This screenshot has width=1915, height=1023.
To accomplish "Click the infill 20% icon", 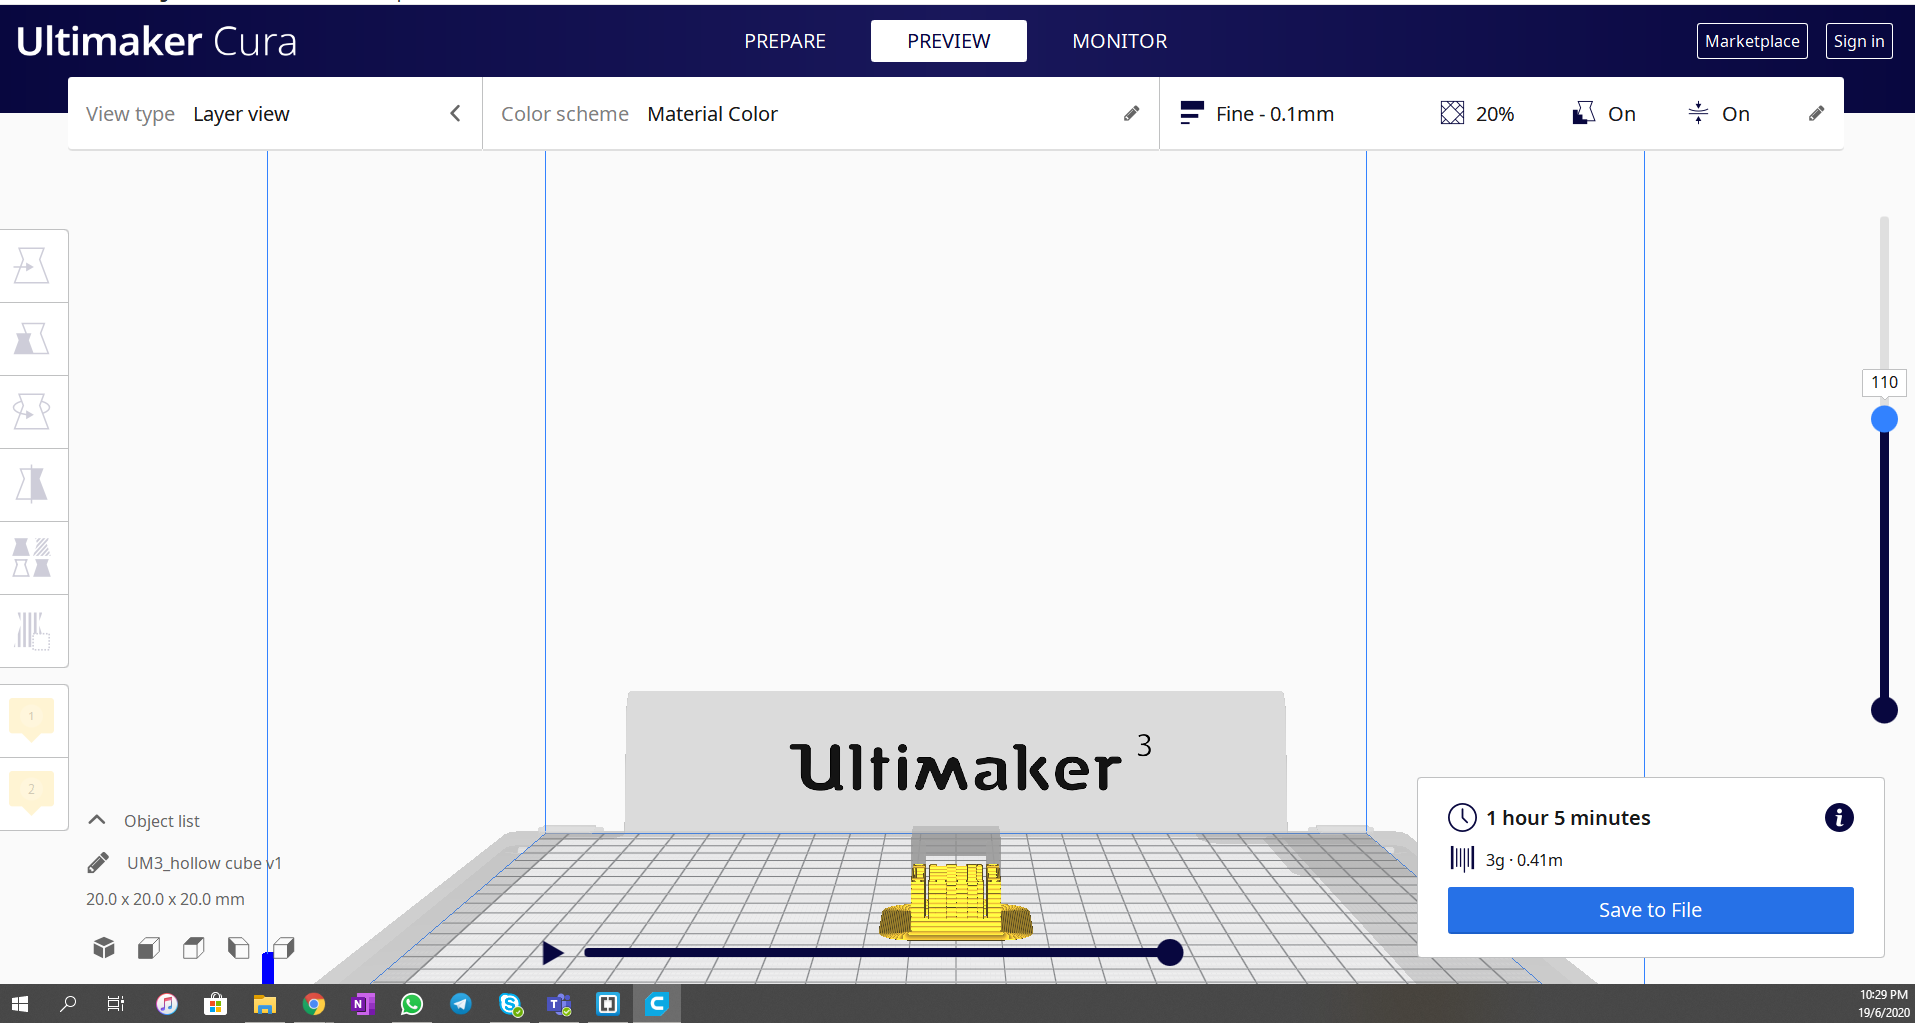I will coord(1452,113).
